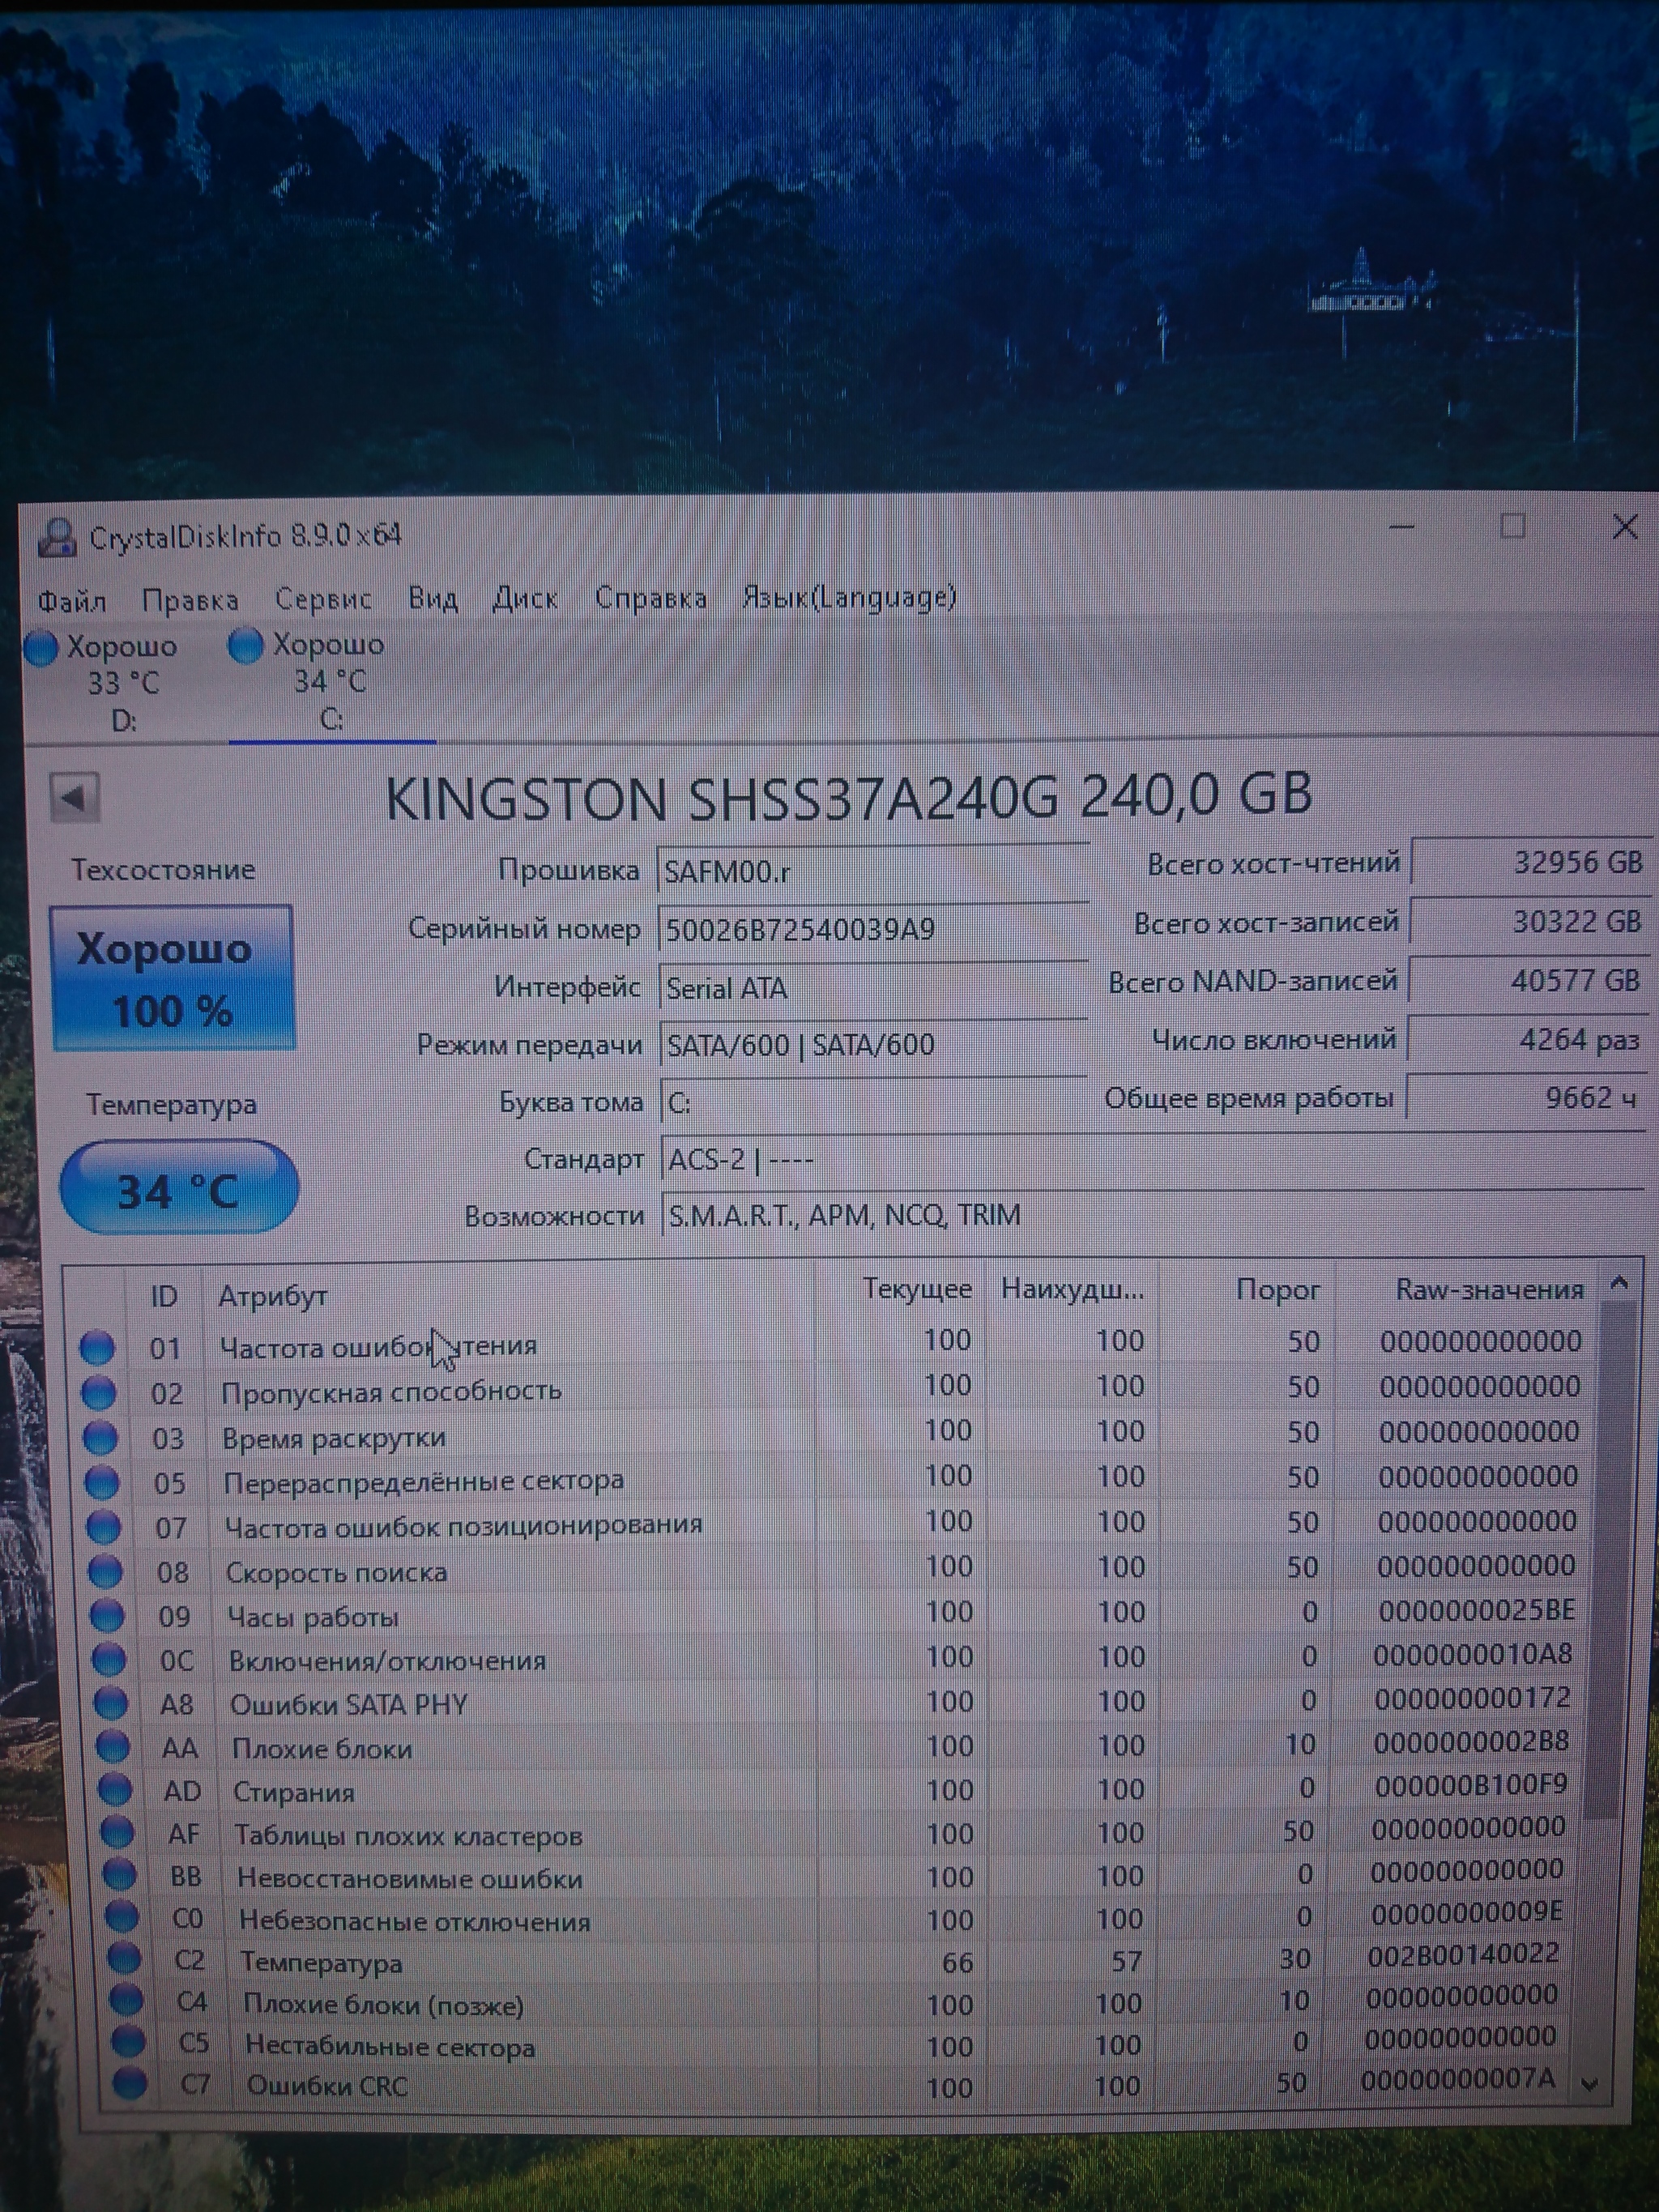Open the Справка menu
The image size is (1659, 2212).
(650, 598)
